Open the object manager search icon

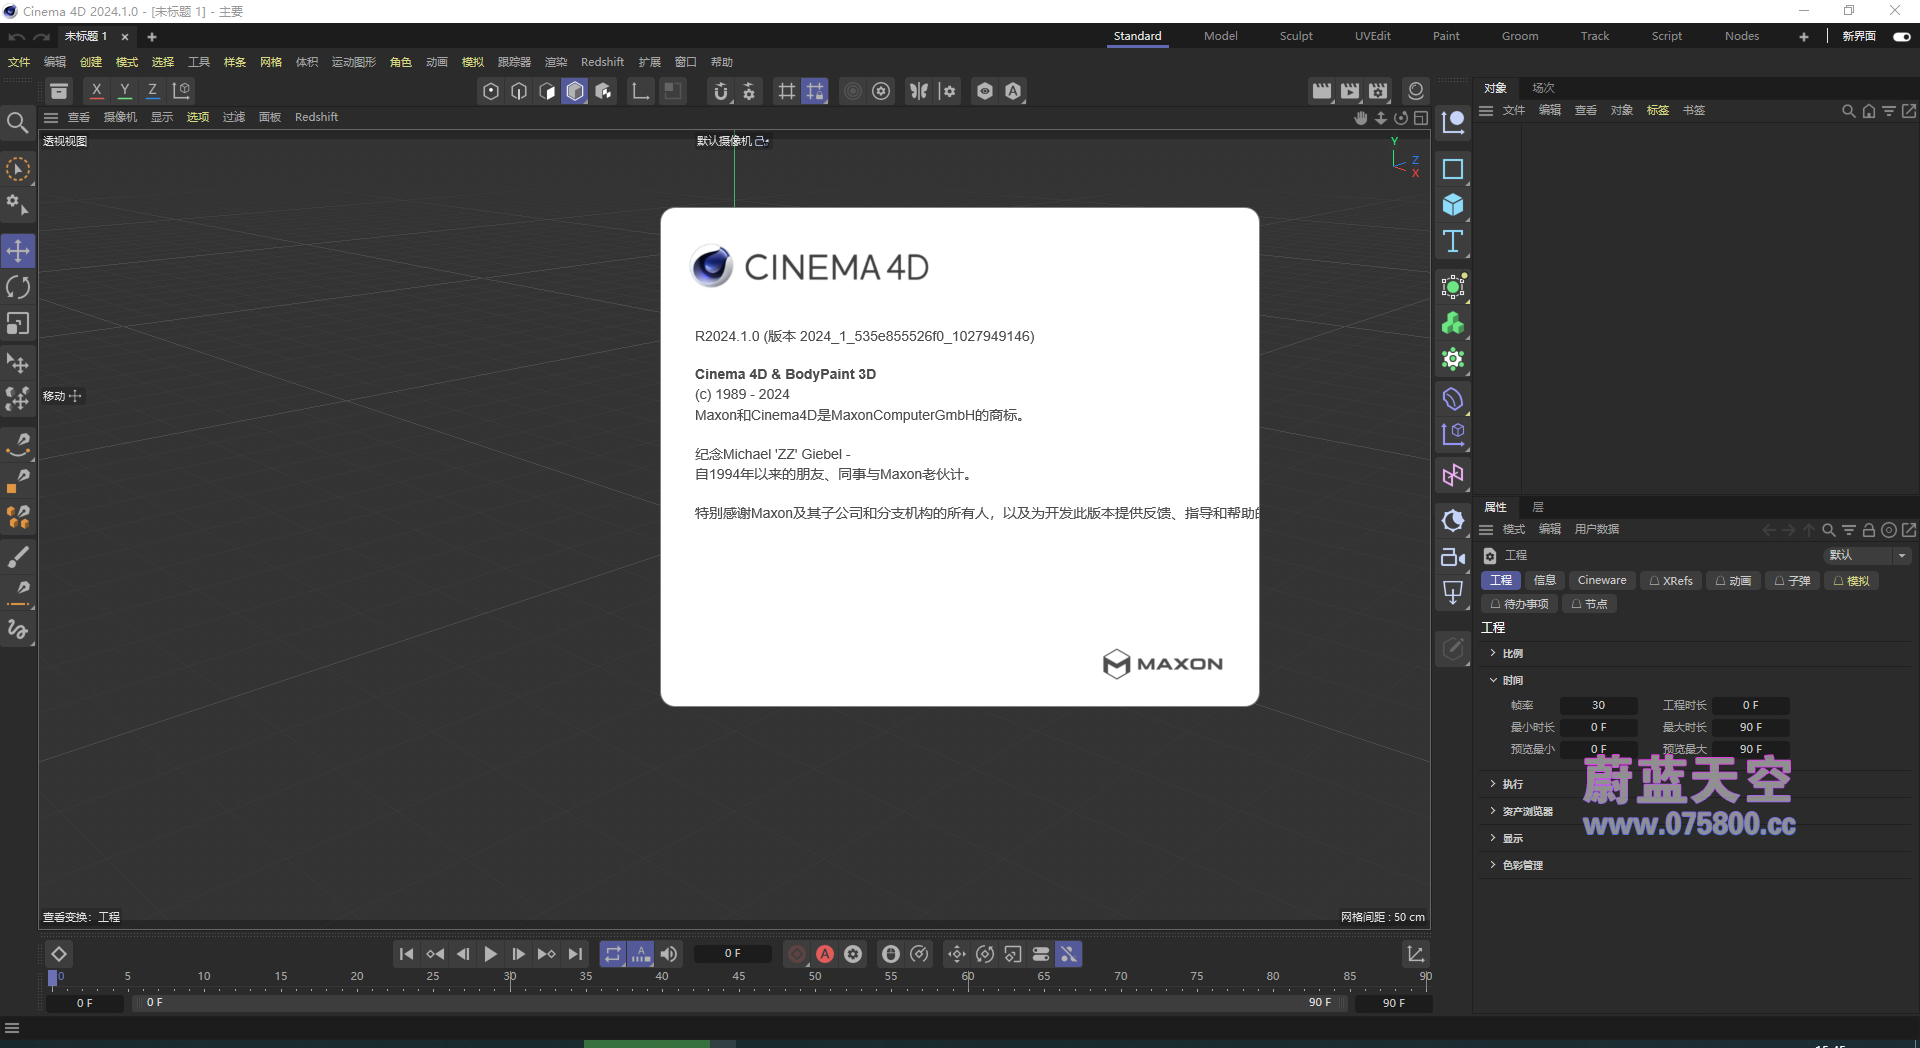click(x=1849, y=111)
